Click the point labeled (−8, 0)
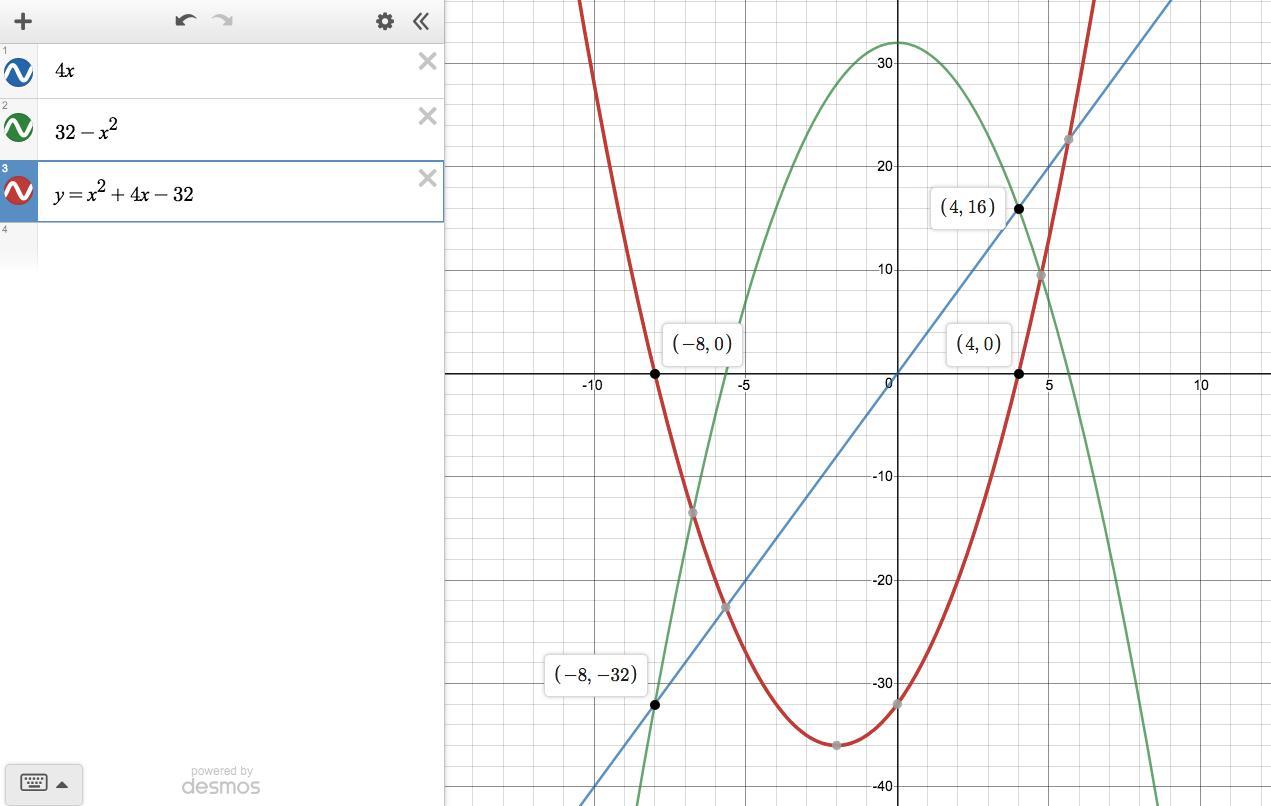Viewport: 1271px width, 806px height. pyautogui.click(x=655, y=374)
